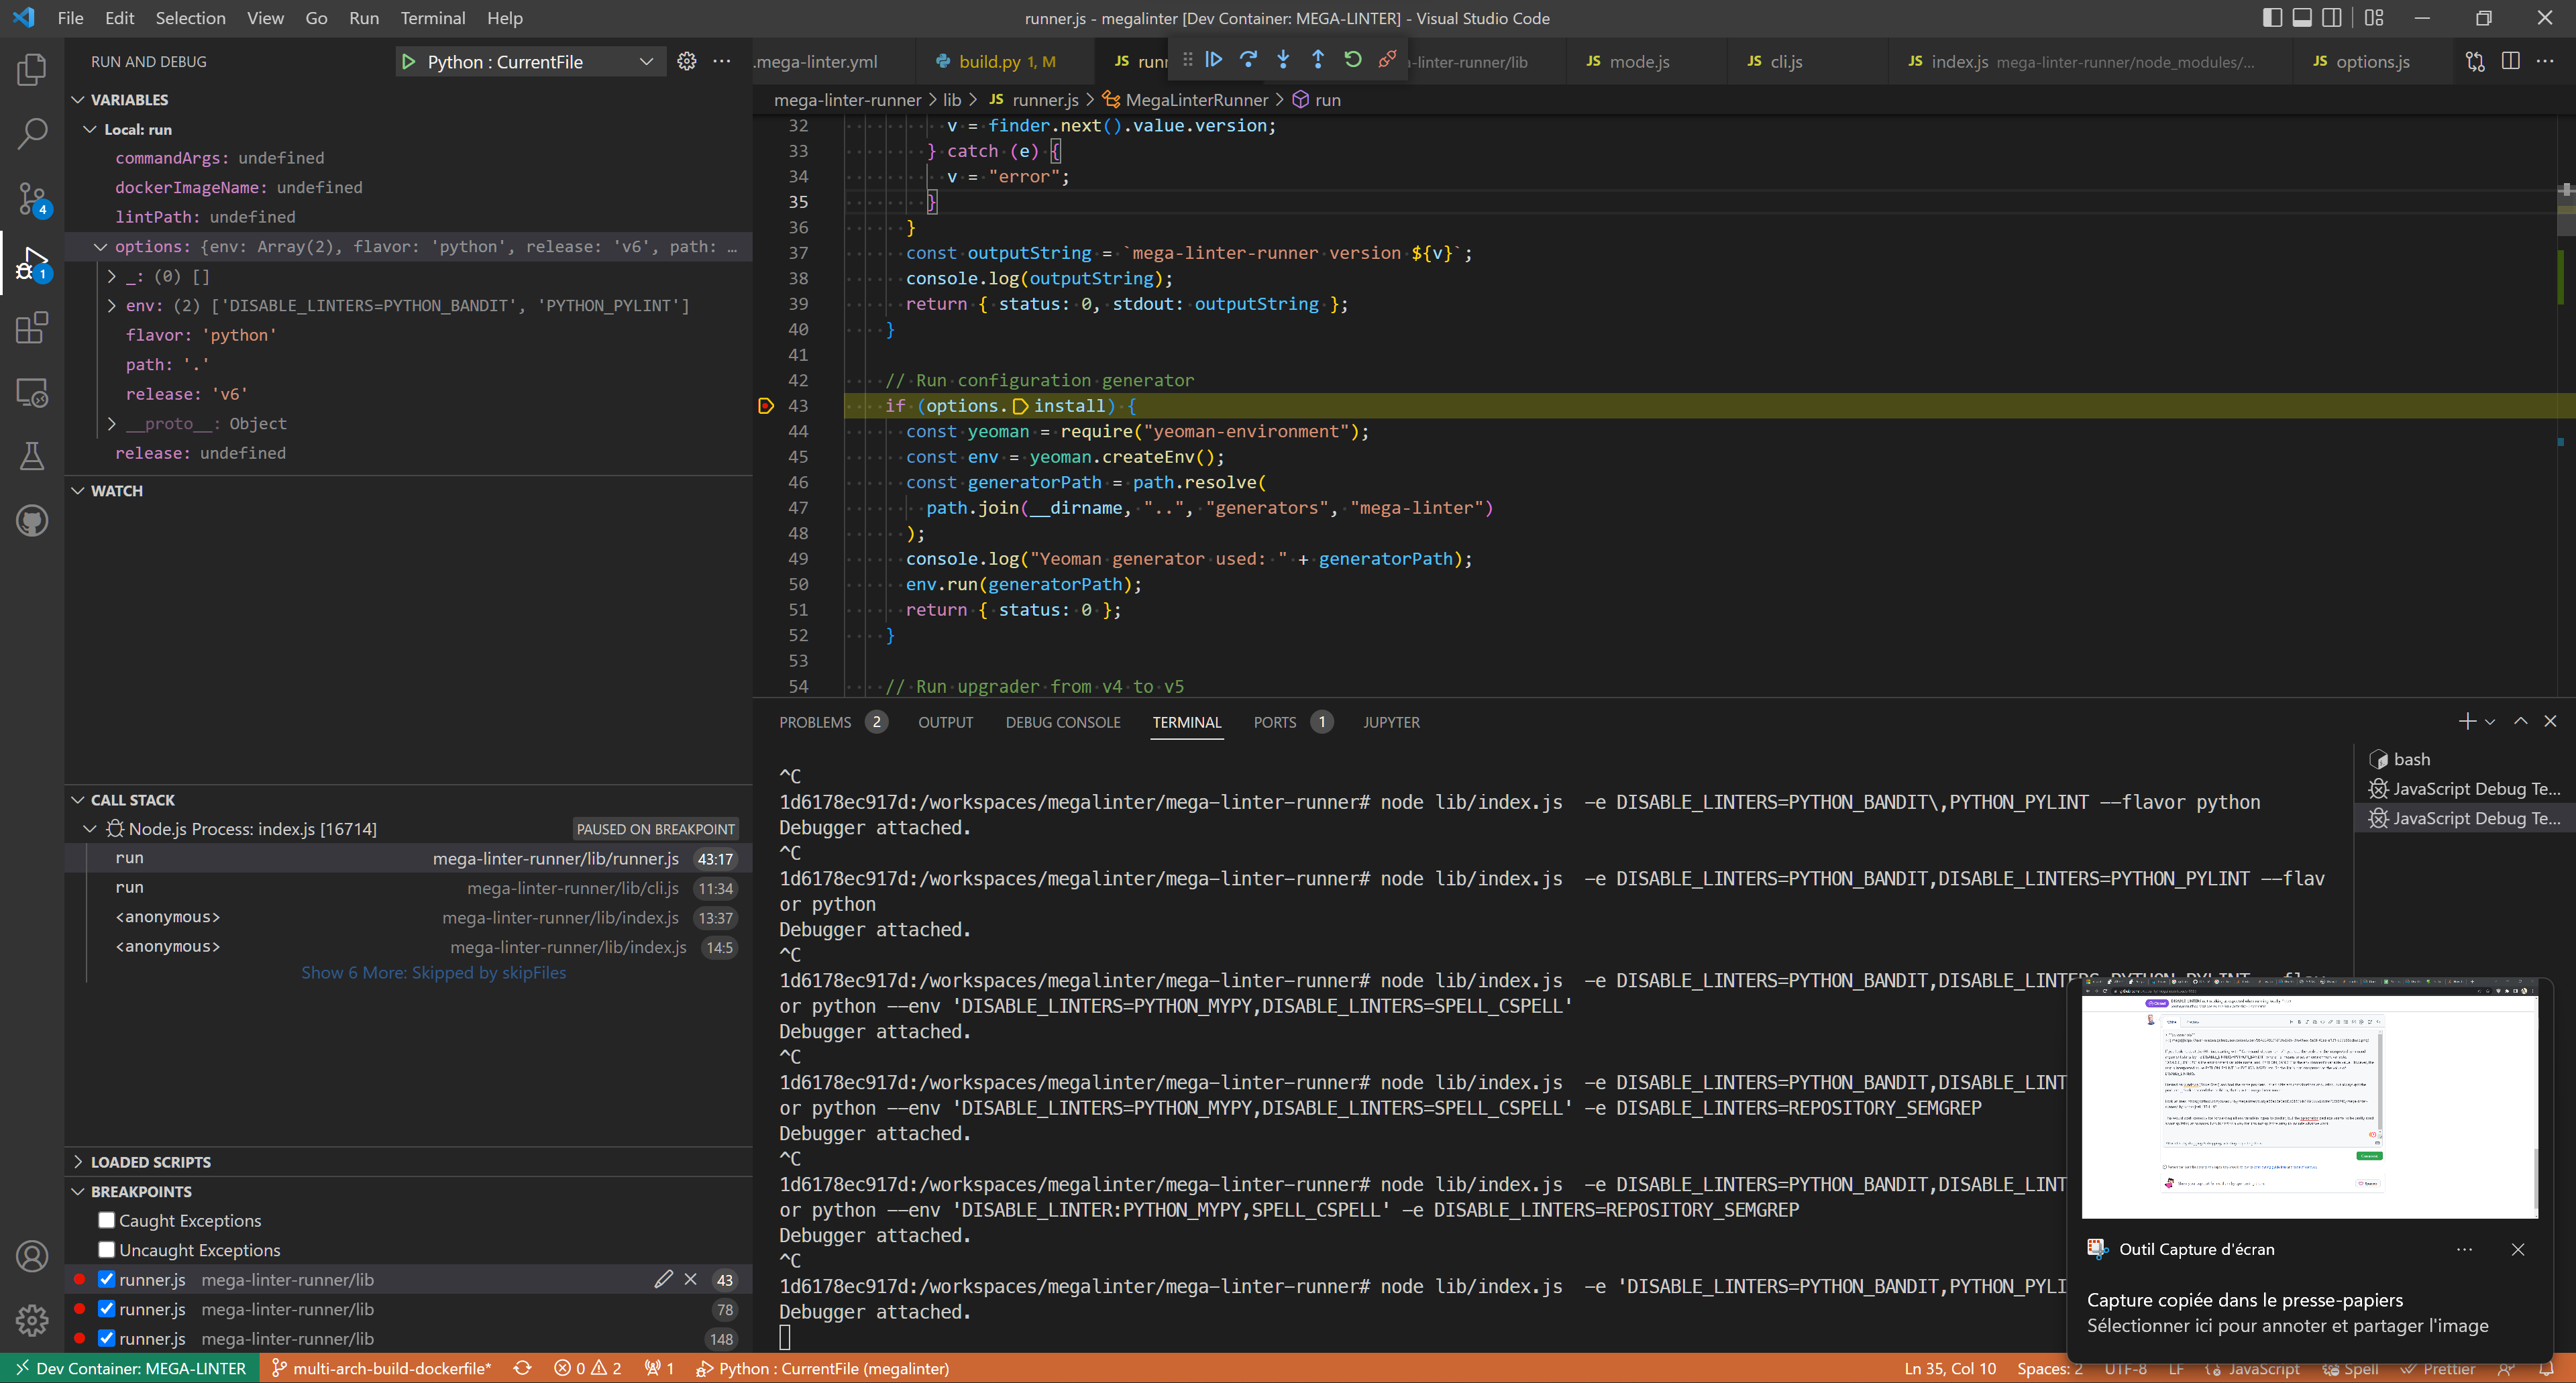Uncheck the Uncaught Exceptions checkbox
The image size is (2576, 1383).
tap(106, 1249)
